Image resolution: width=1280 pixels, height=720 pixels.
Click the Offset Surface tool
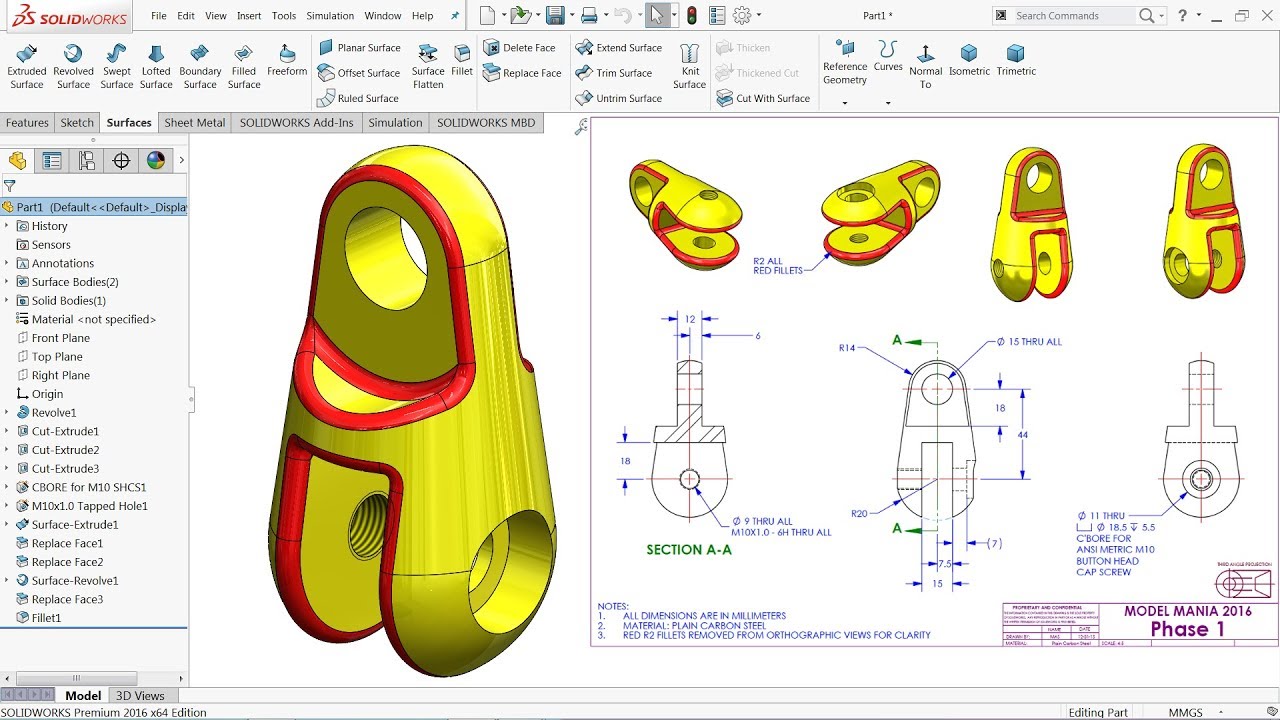click(x=359, y=73)
